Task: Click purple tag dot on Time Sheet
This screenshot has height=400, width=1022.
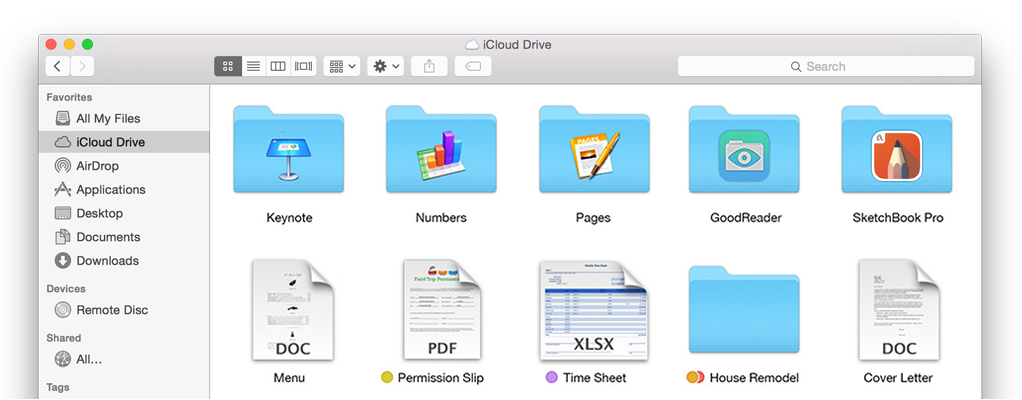Action: pos(552,377)
